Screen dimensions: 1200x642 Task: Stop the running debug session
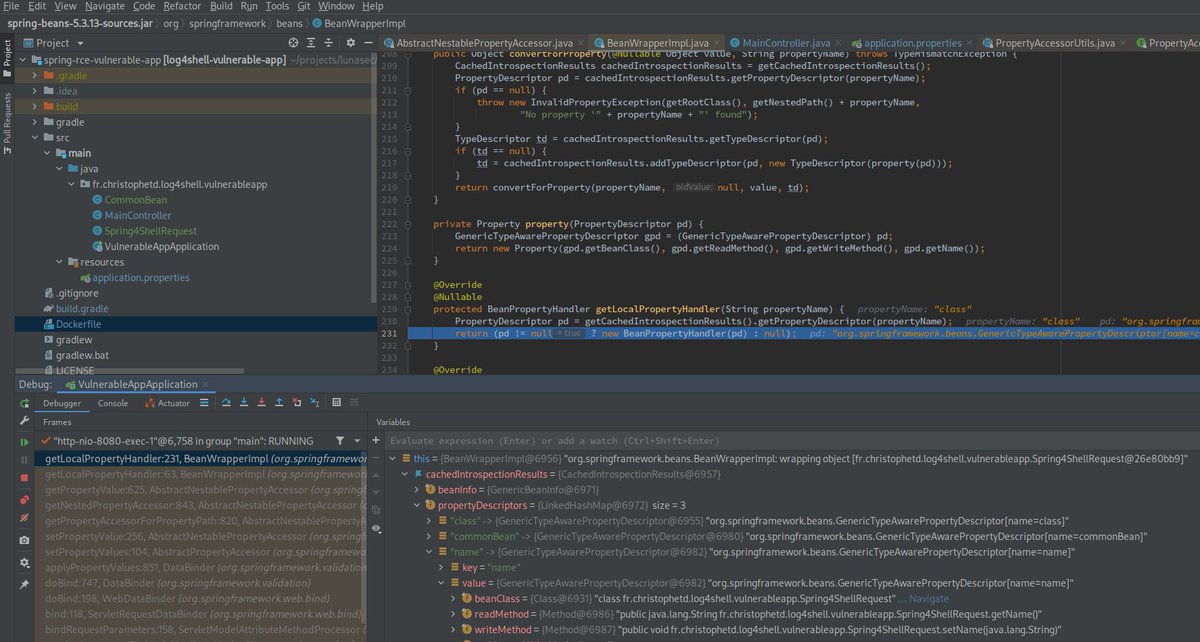click(x=24, y=478)
